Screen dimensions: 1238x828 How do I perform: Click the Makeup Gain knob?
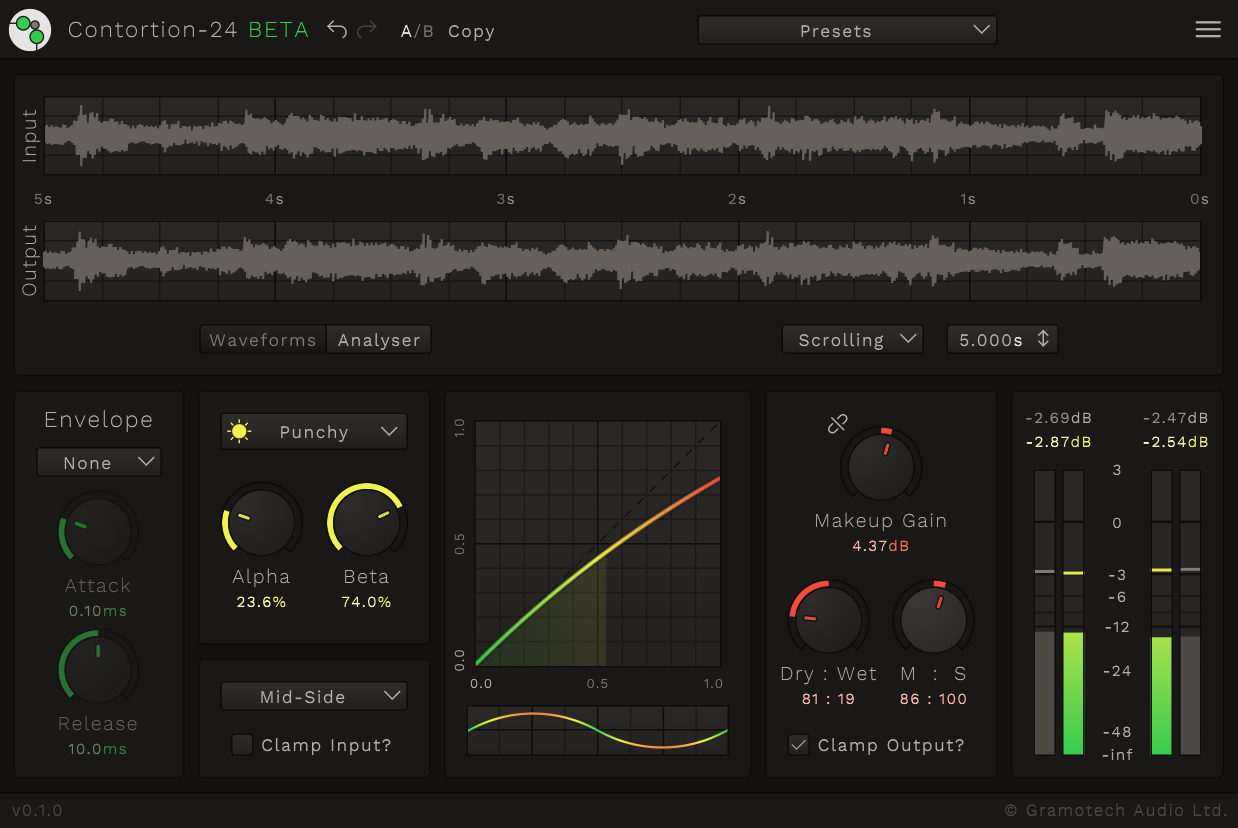[x=881, y=467]
